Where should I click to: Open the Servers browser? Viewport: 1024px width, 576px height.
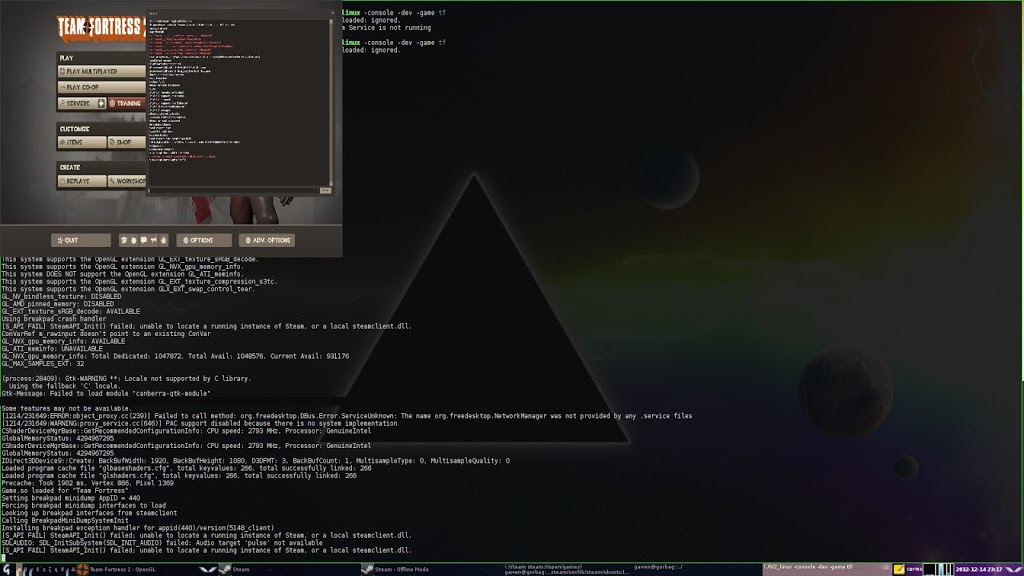point(77,103)
